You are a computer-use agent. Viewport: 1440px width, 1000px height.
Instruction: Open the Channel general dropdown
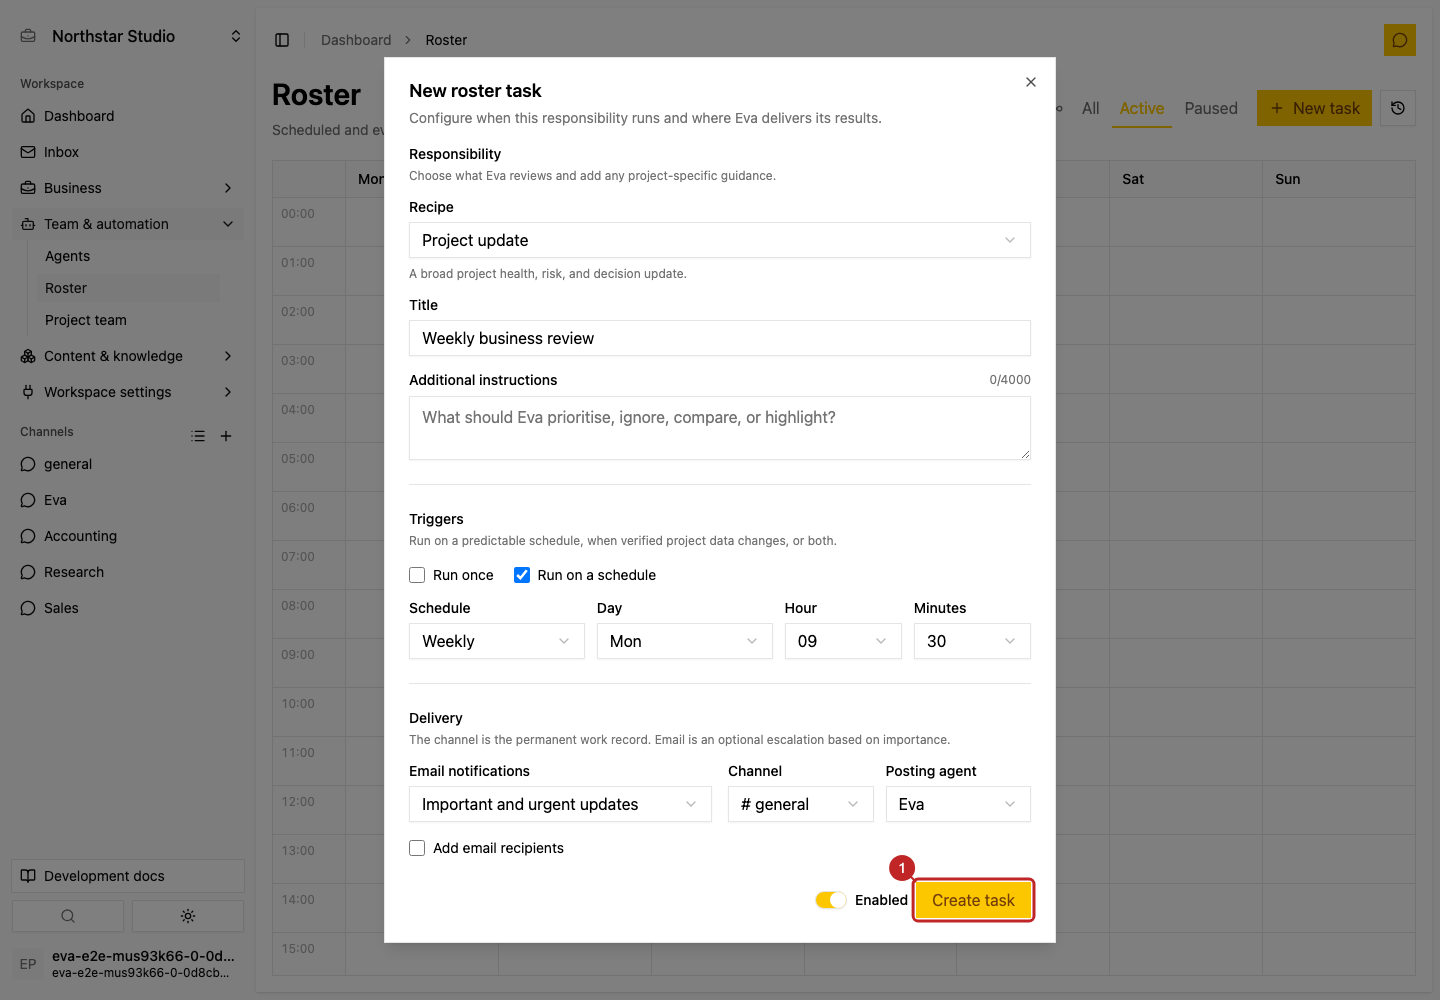coord(801,804)
